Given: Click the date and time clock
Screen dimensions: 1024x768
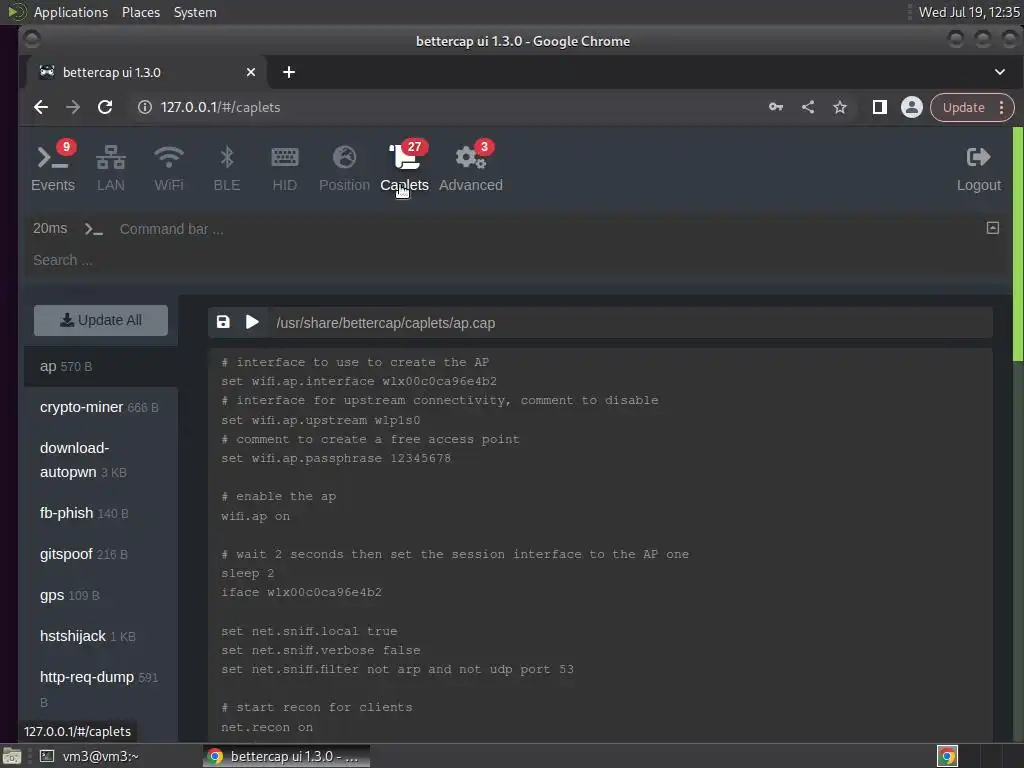Looking at the screenshot, I should pyautogui.click(x=969, y=12).
